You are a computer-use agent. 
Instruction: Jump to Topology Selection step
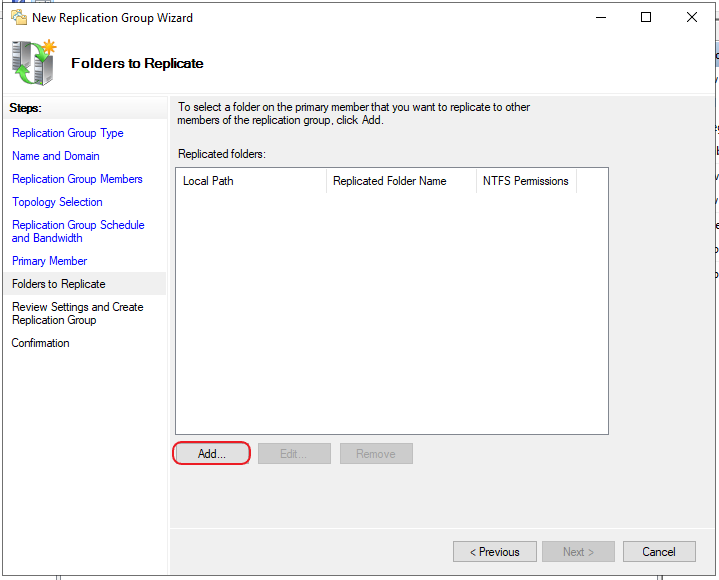(x=57, y=202)
